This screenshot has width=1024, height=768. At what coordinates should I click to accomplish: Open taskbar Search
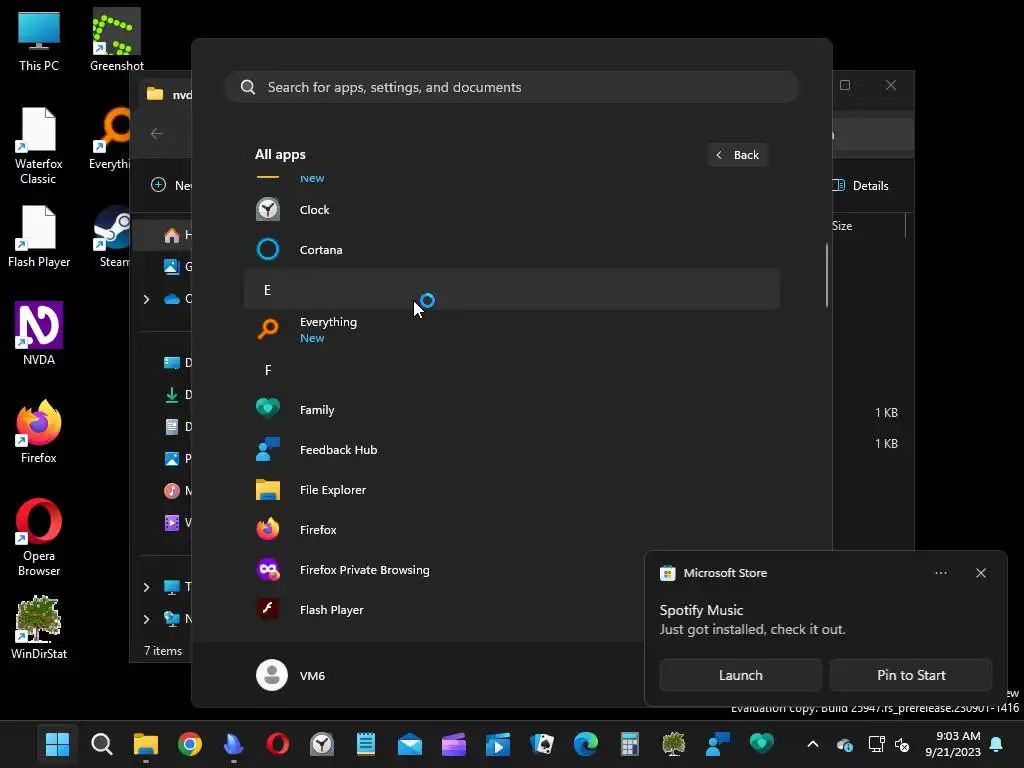point(102,744)
